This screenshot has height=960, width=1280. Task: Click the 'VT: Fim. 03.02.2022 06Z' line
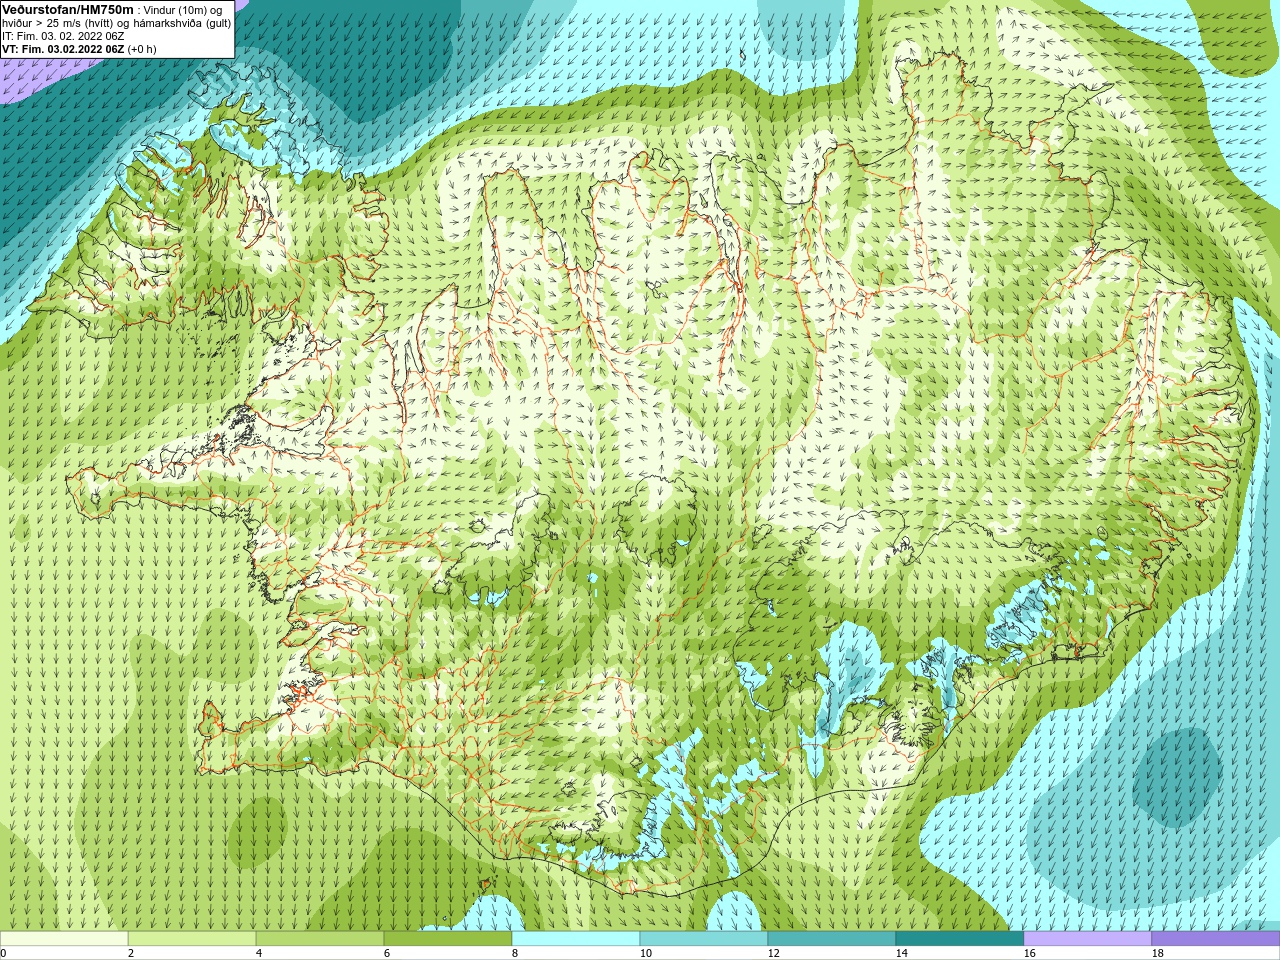pyautogui.click(x=63, y=49)
